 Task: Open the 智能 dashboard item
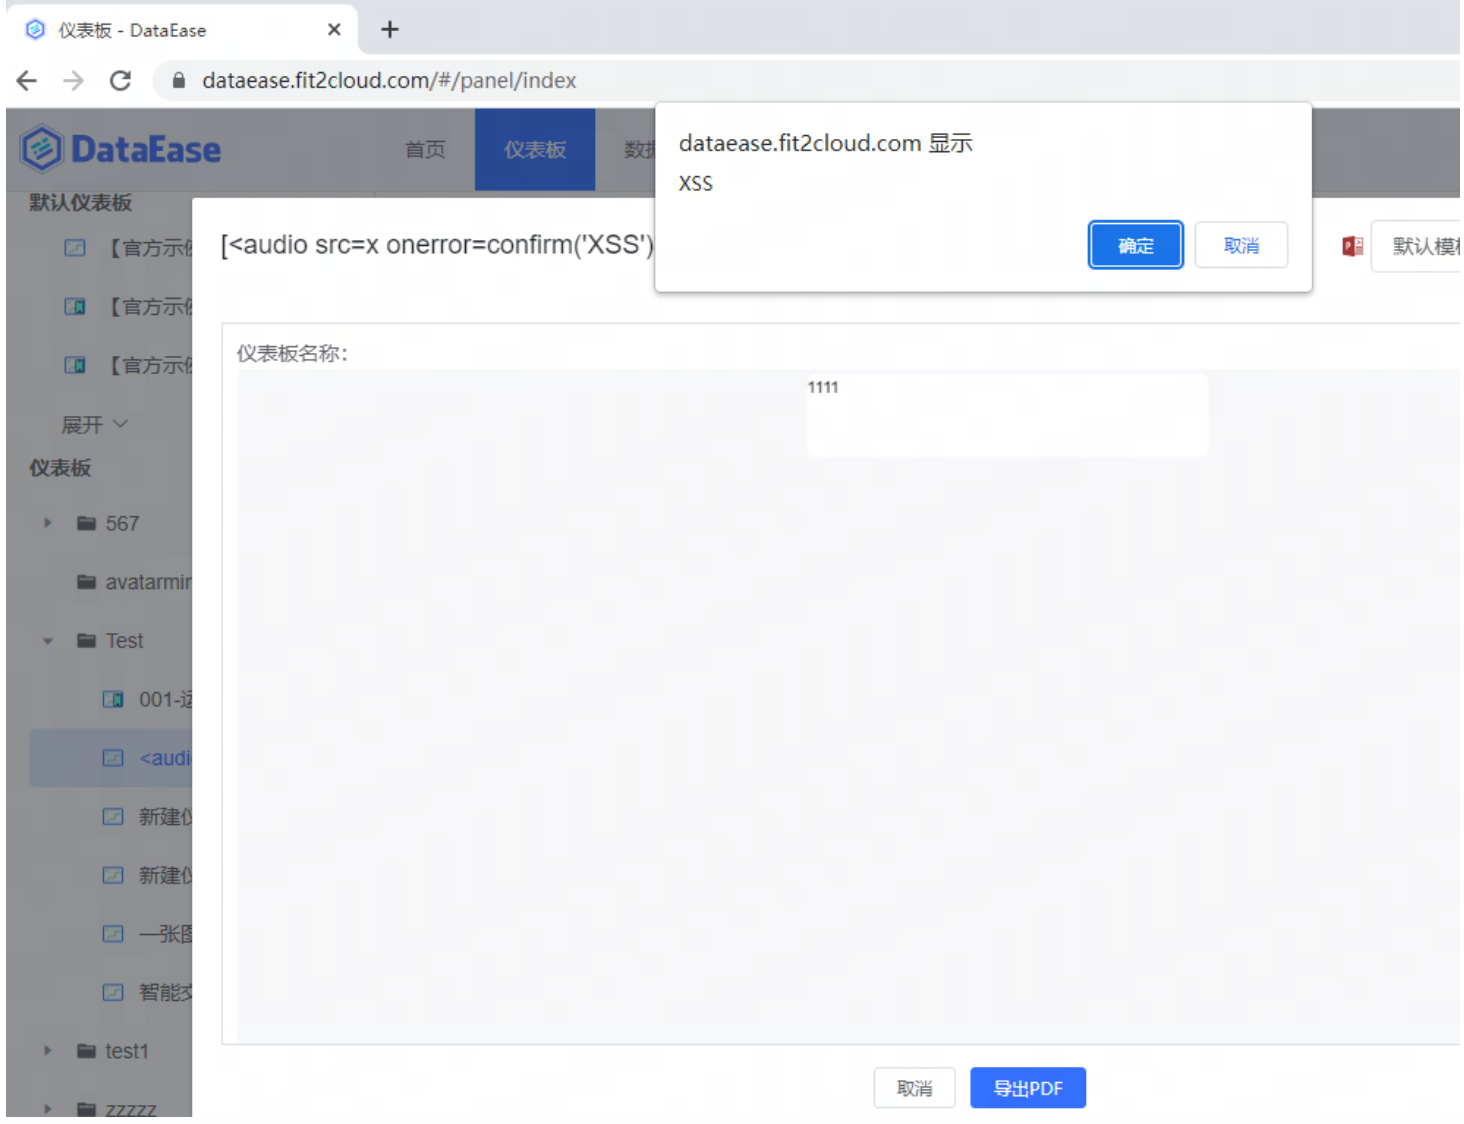[165, 992]
